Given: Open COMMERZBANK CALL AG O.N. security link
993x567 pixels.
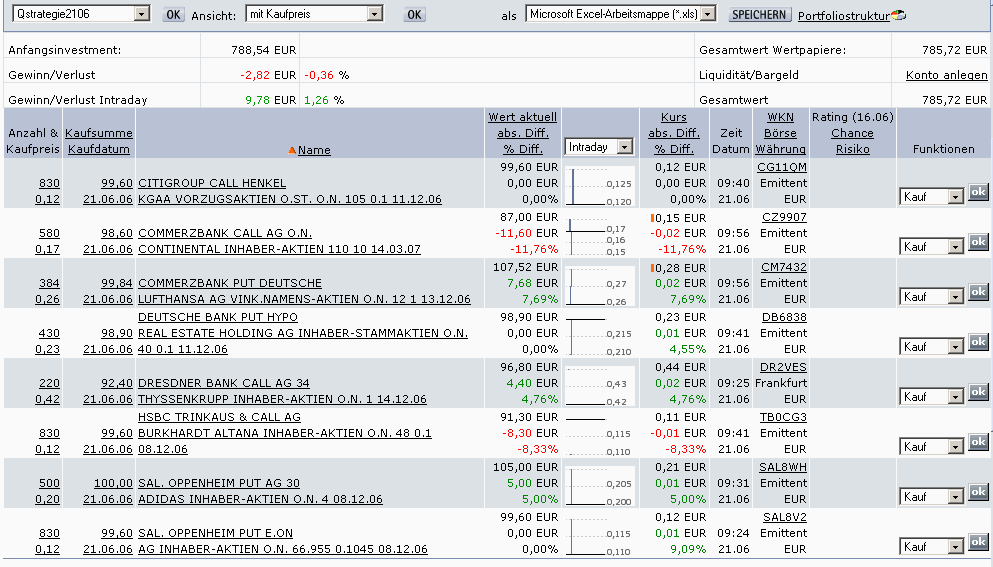Looking at the screenshot, I should coord(225,233).
